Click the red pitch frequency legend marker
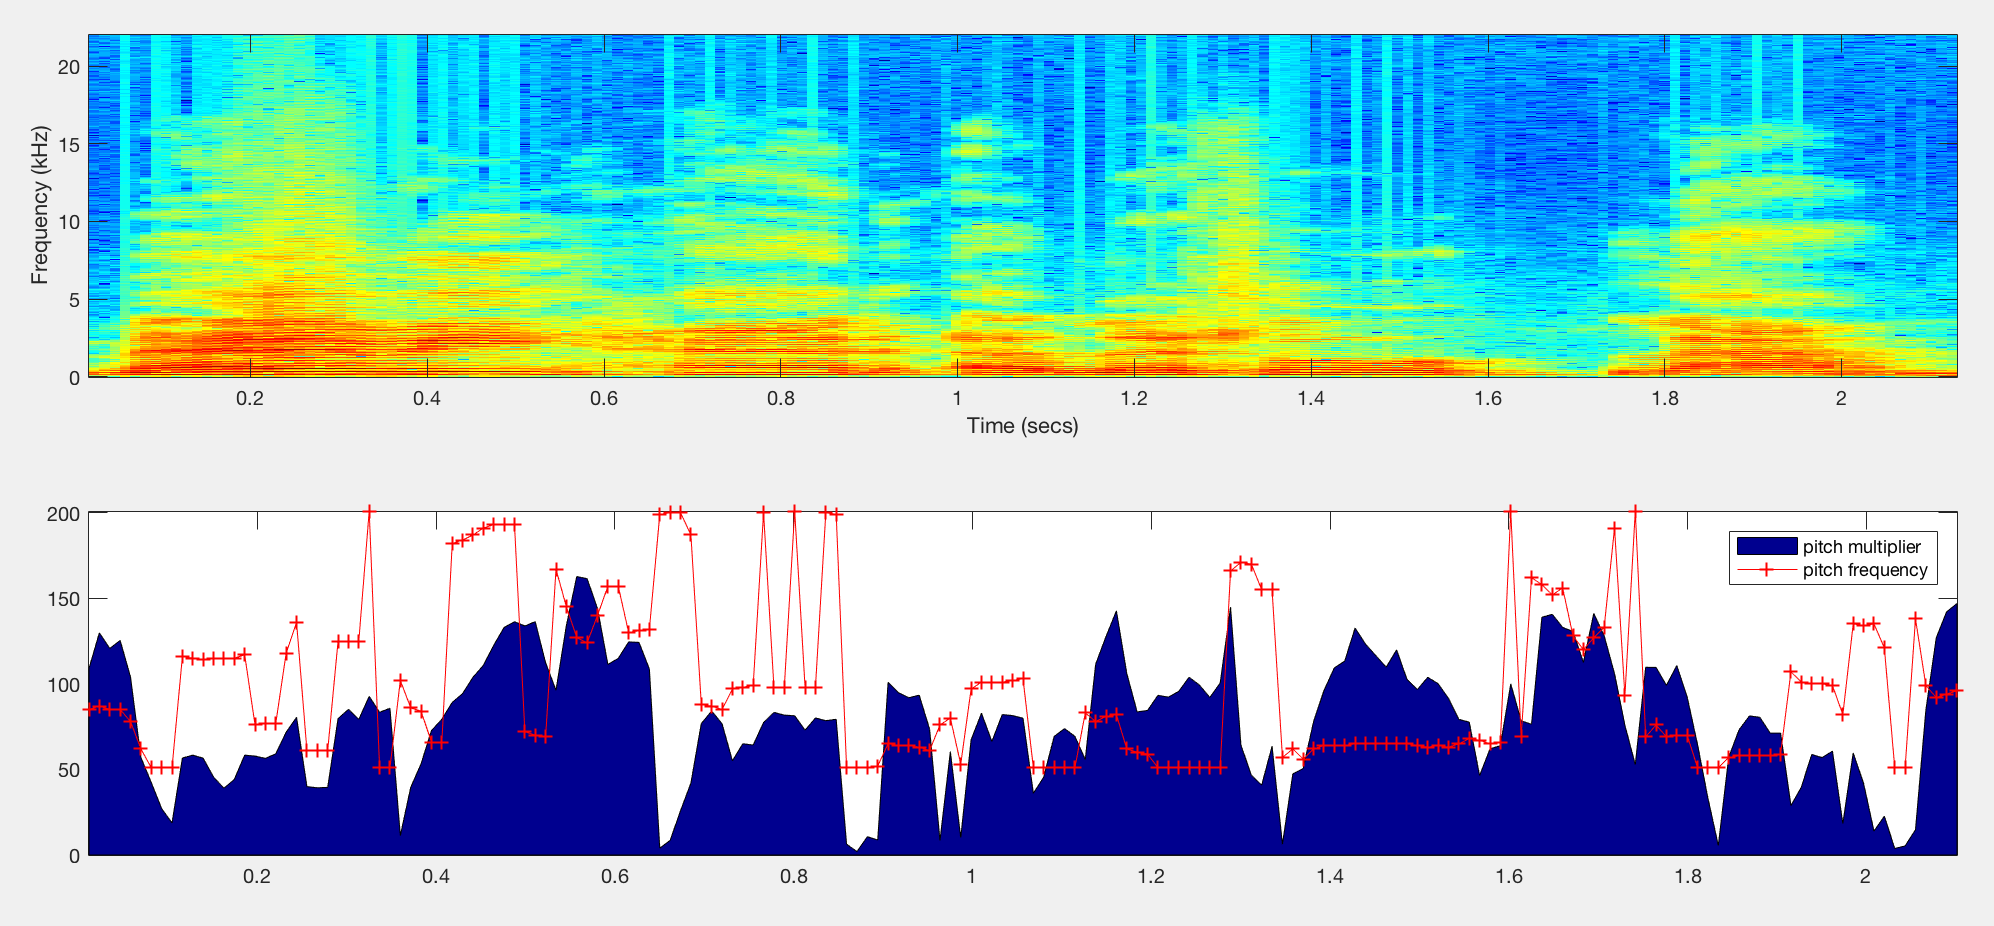1994x926 pixels. [1766, 570]
